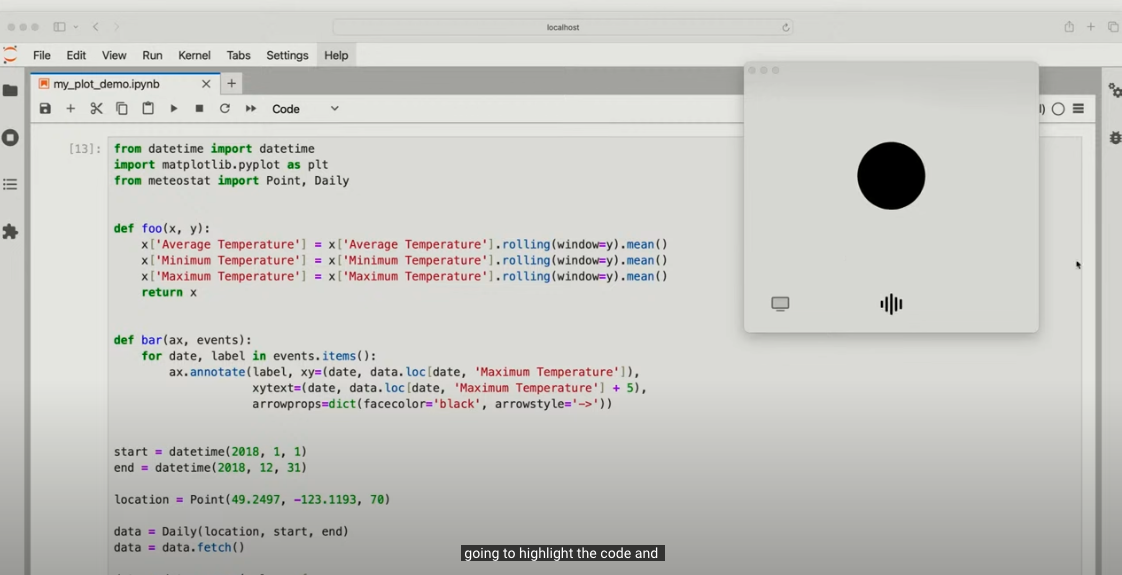Viewport: 1122px width, 575px height.
Task: Paste cell from clipboard
Action: 148,109
